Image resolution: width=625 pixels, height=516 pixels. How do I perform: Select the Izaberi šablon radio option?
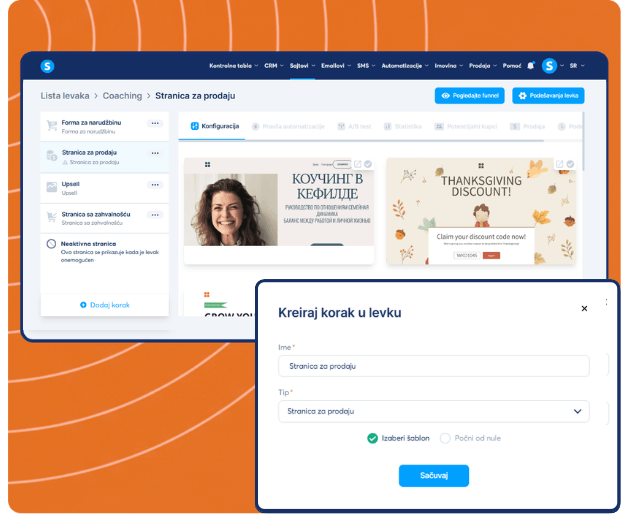click(372, 438)
